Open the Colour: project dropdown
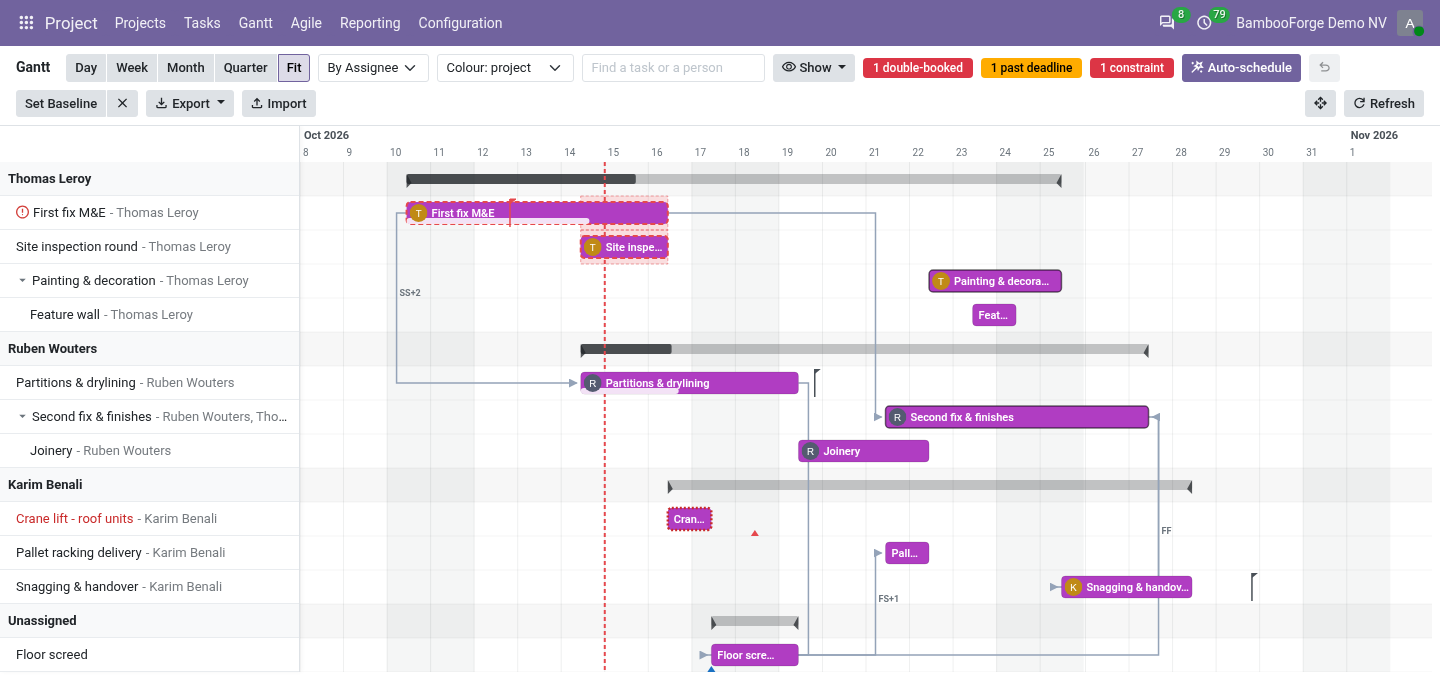The height and width of the screenshot is (696, 1440). click(505, 68)
